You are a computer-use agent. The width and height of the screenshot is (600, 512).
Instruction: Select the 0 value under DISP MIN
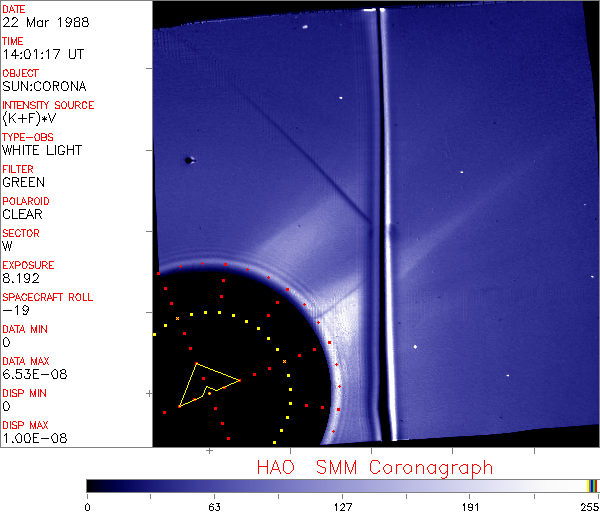(x=7, y=406)
